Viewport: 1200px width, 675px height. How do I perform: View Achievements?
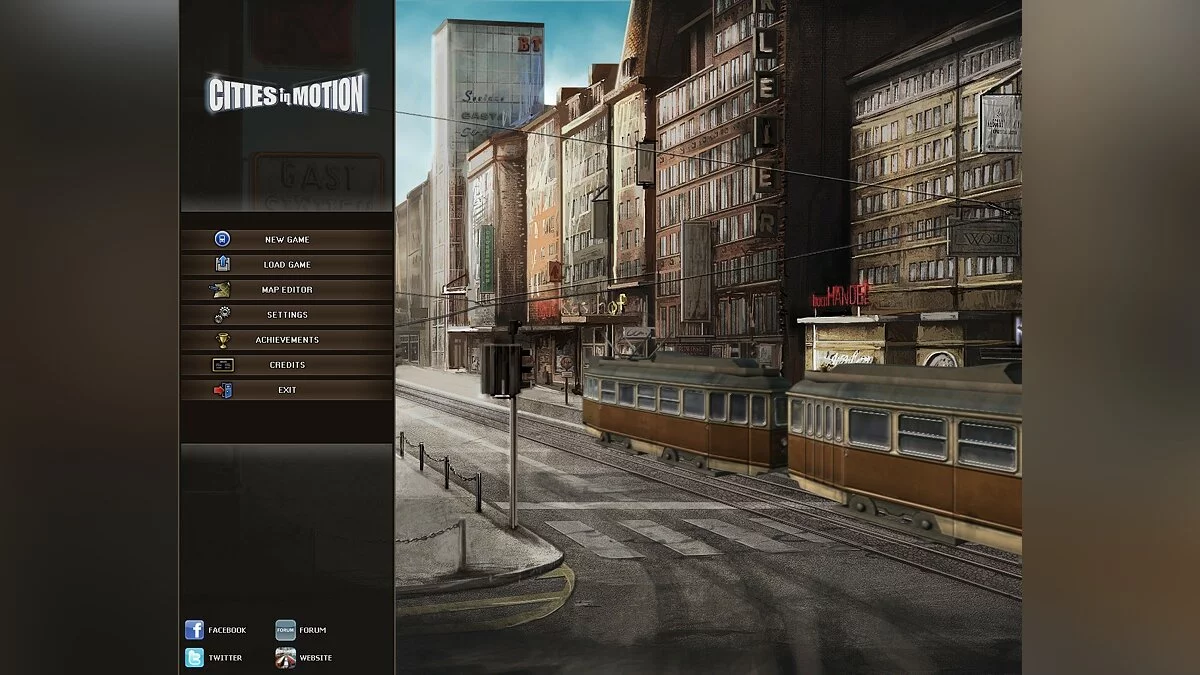(287, 339)
